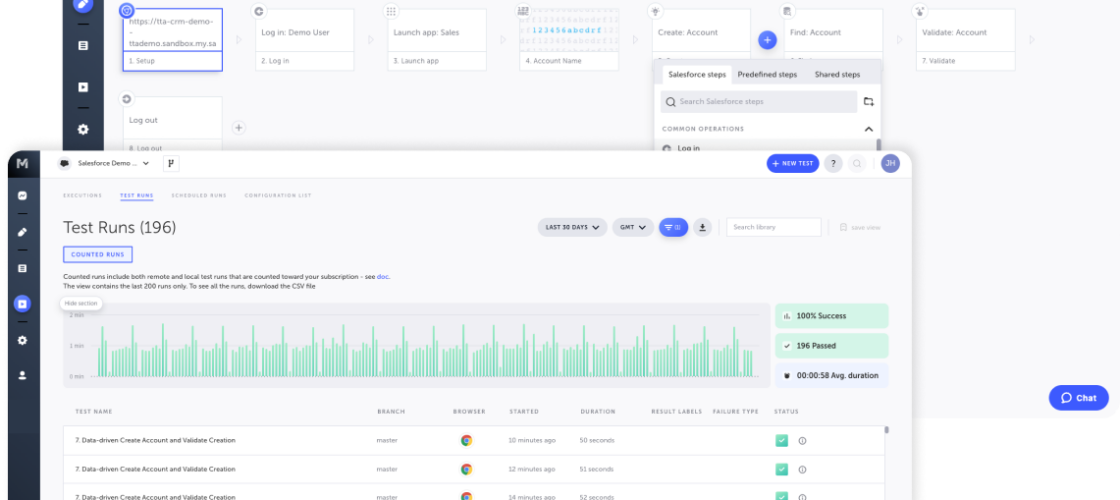Open the help question mark button

[x=833, y=164]
